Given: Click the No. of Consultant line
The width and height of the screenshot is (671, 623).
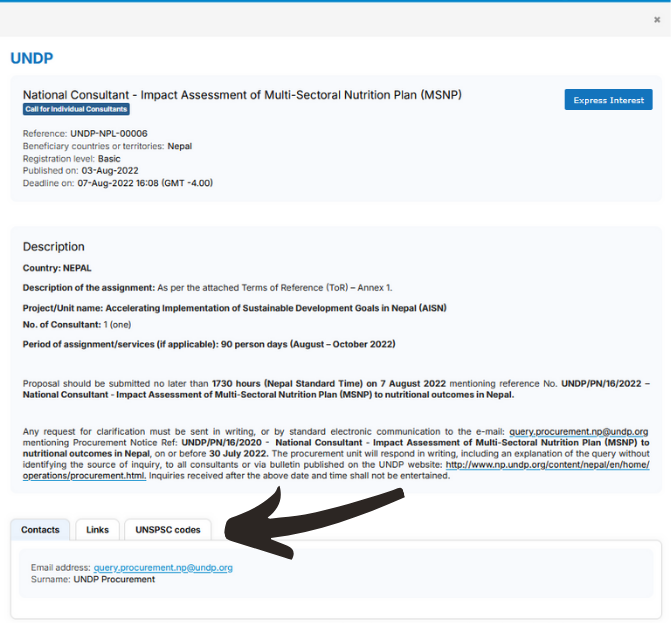Looking at the screenshot, I should 77,325.
